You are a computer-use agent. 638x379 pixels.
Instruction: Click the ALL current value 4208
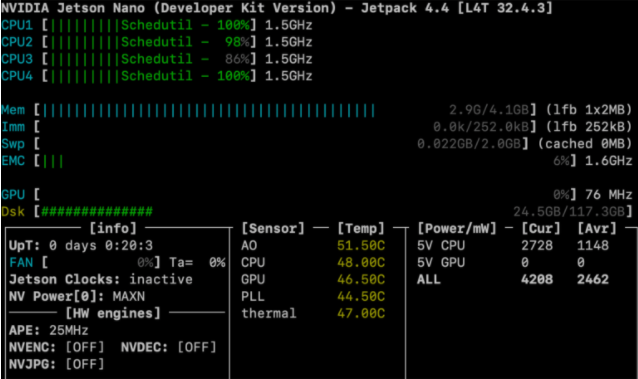537,279
